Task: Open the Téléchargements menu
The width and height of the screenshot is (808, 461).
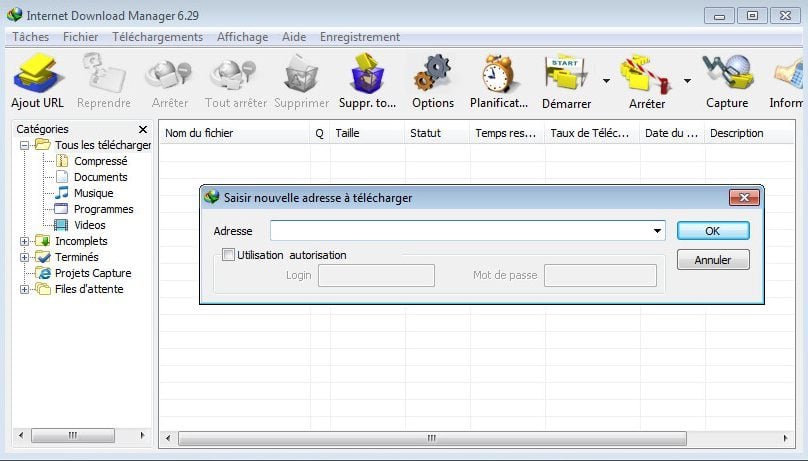Action: click(157, 37)
